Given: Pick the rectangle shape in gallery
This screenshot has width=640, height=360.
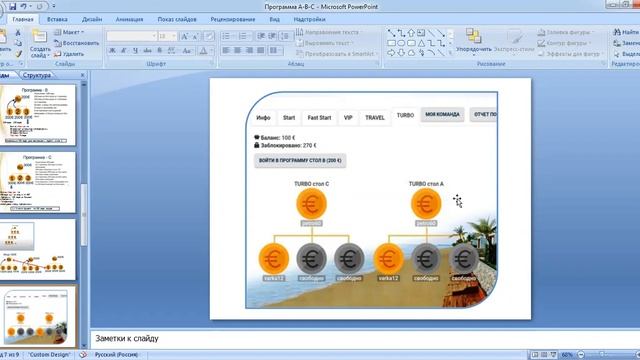Looking at the screenshot, I should (391, 43).
